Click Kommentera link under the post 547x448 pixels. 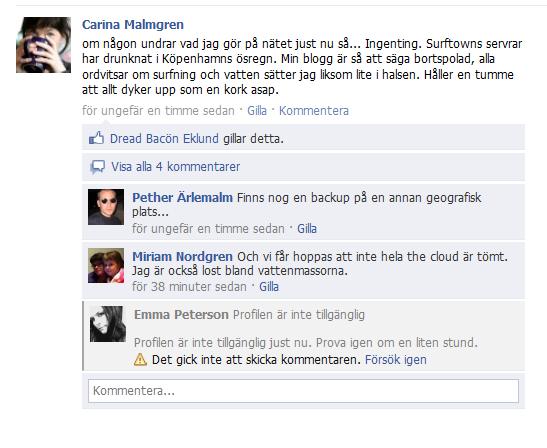[x=314, y=111]
